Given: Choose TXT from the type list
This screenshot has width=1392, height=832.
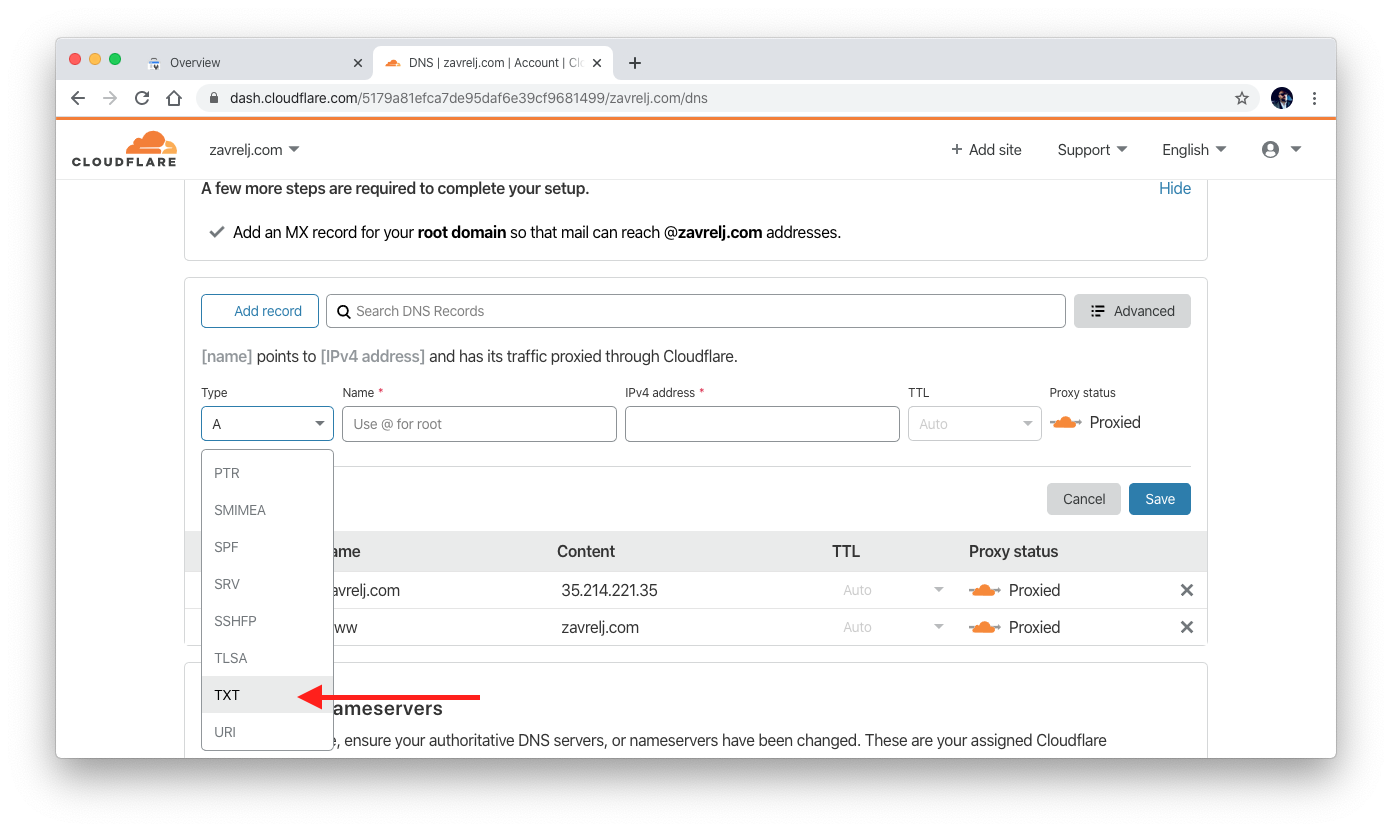Looking at the screenshot, I should pyautogui.click(x=267, y=695).
